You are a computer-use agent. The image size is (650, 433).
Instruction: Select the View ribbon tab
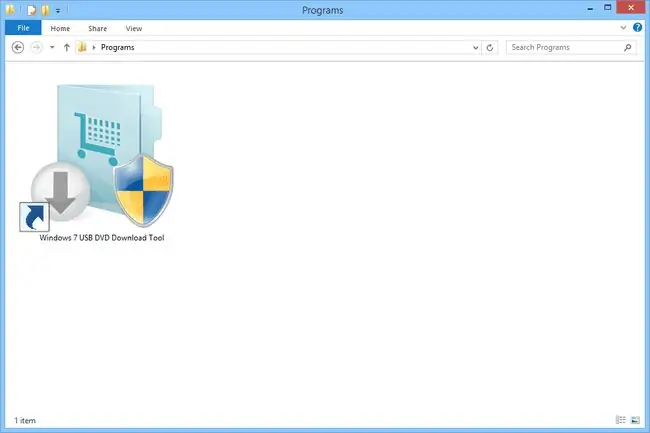133,29
